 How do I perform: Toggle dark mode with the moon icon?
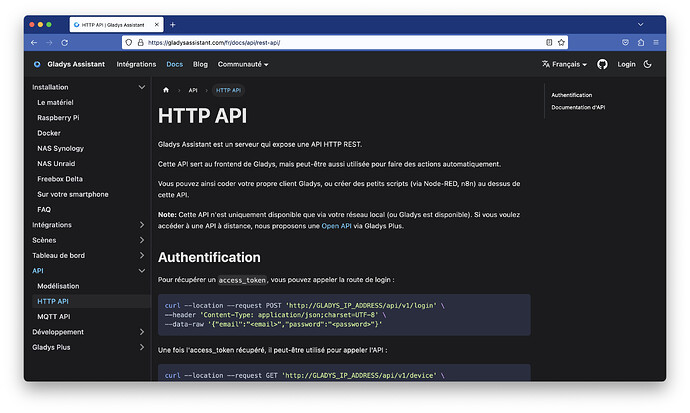[648, 64]
